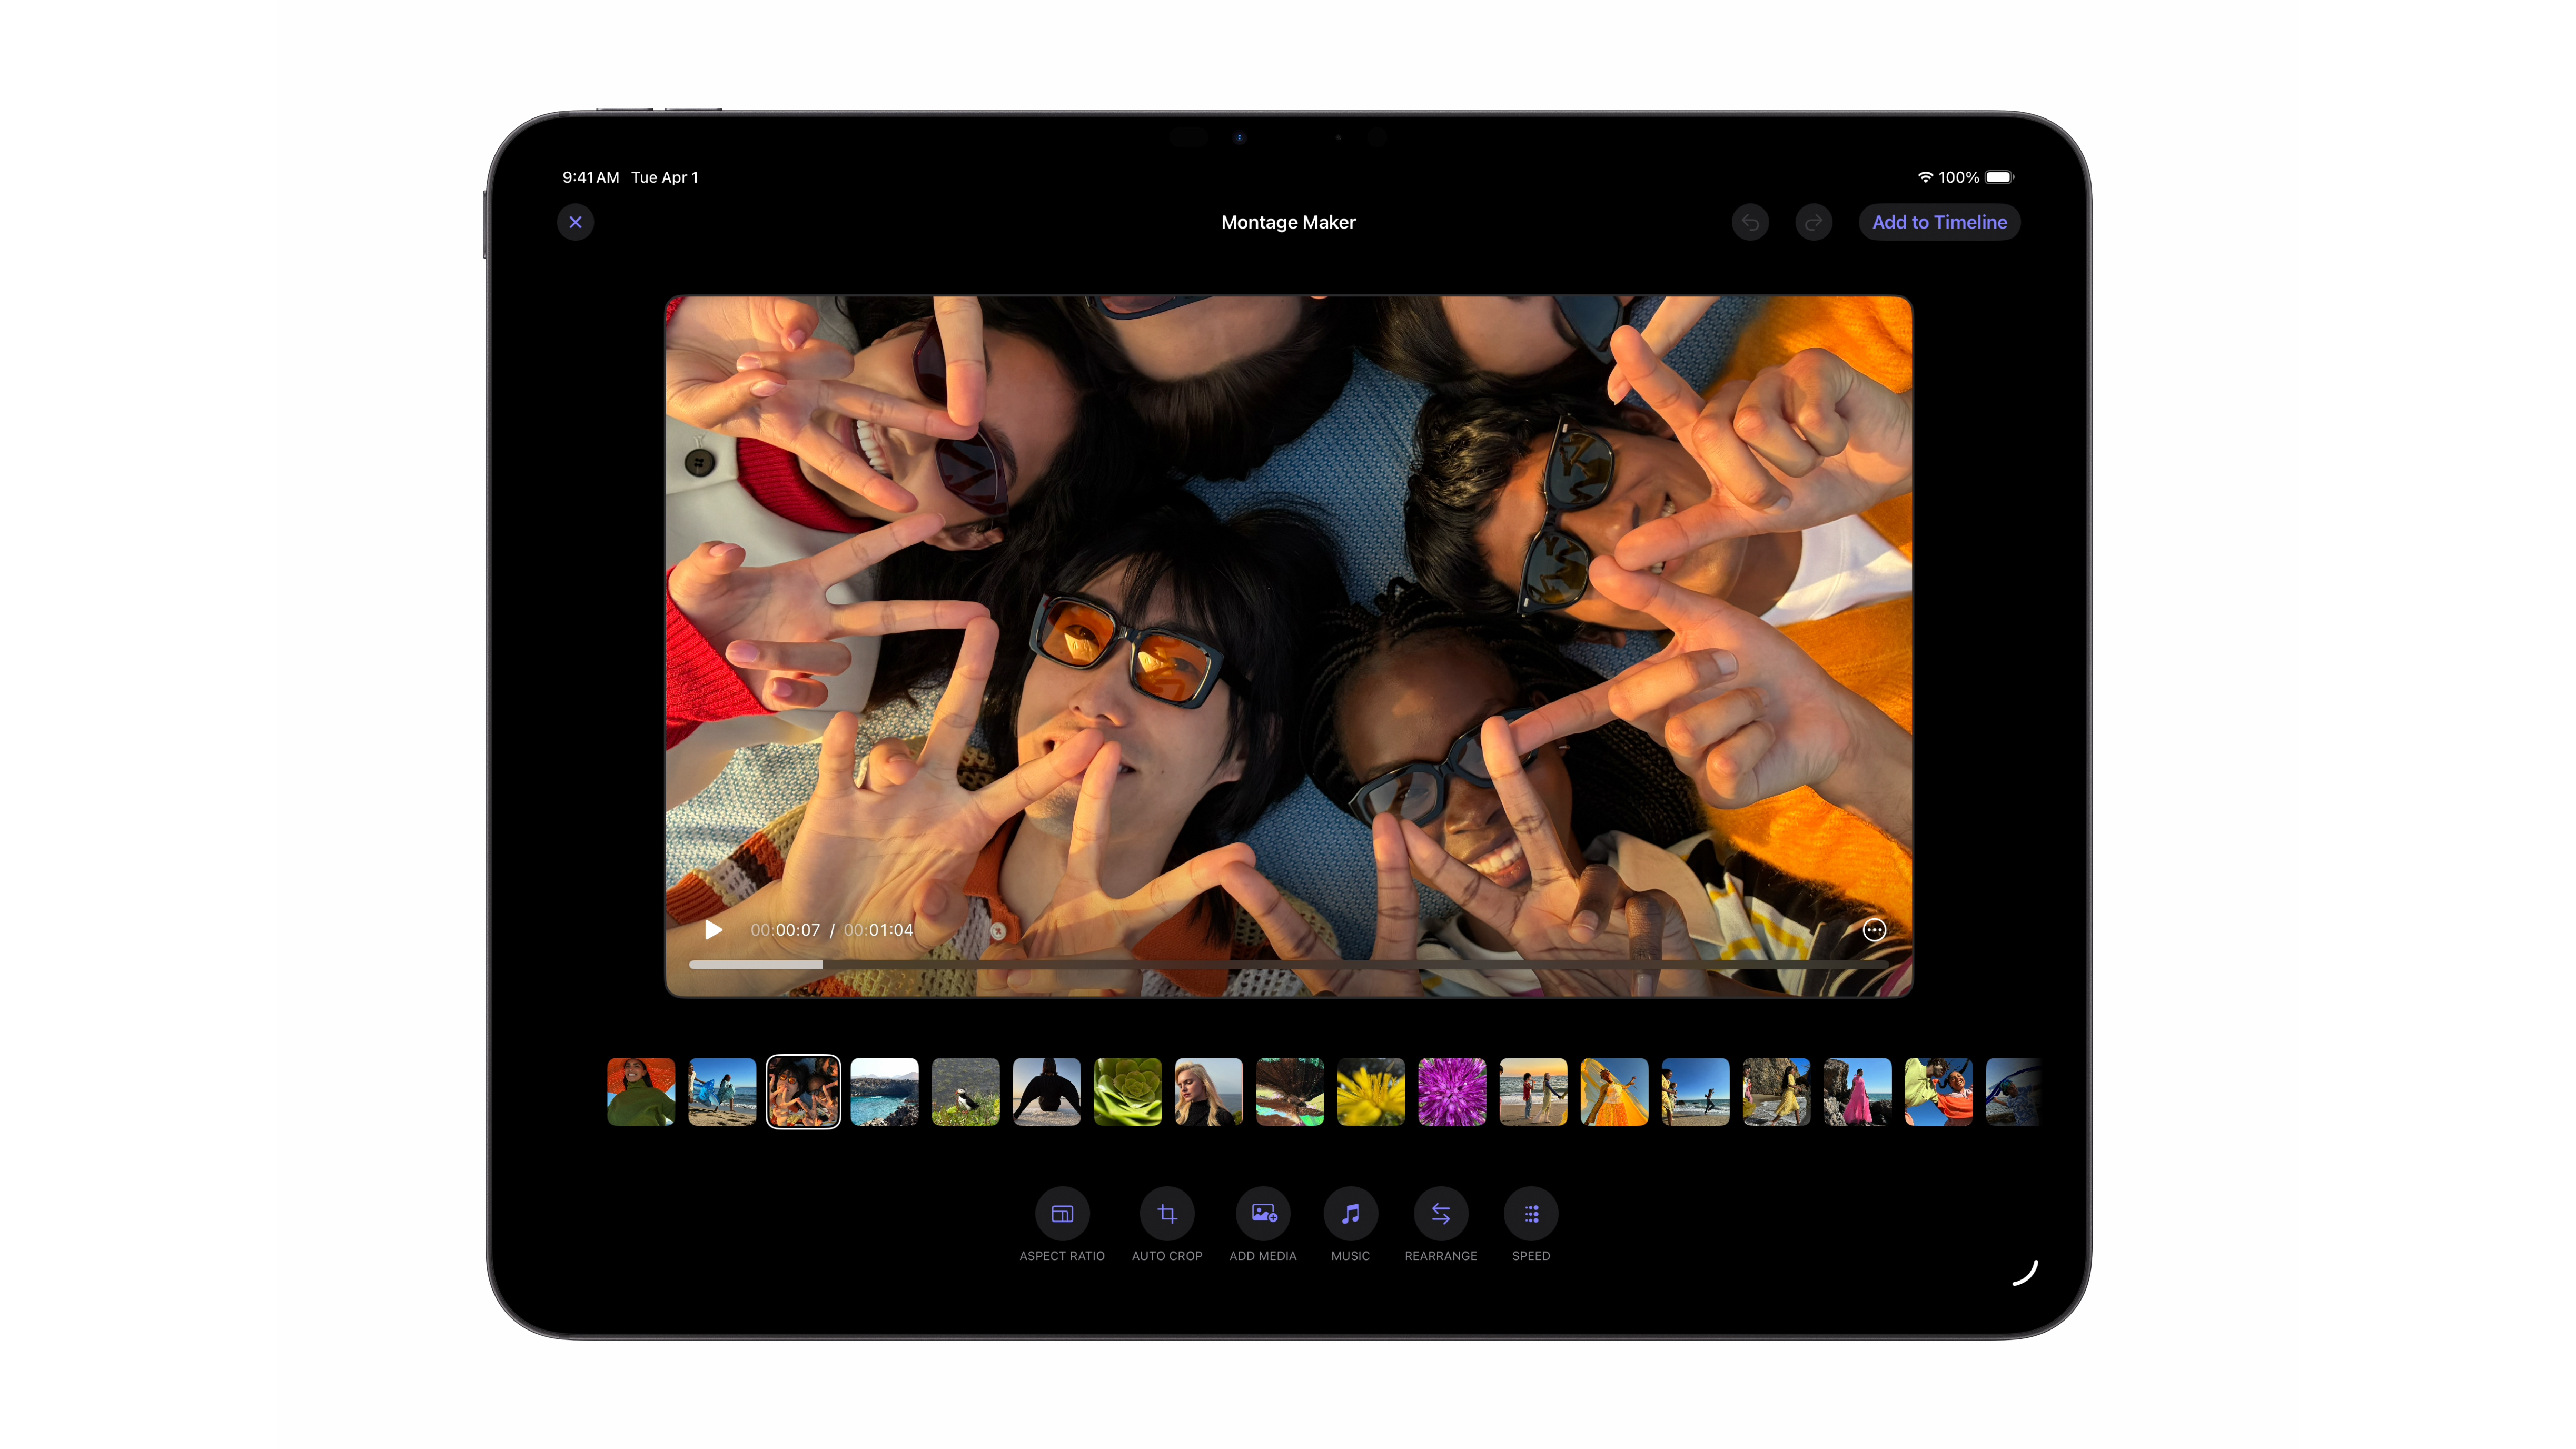Viewport: 2576px width, 1449px height.
Task: Redo the last undone edit
Action: tap(1813, 222)
